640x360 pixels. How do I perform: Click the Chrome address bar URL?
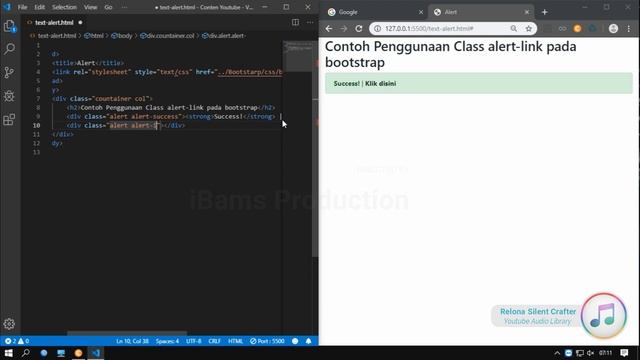tap(429, 29)
